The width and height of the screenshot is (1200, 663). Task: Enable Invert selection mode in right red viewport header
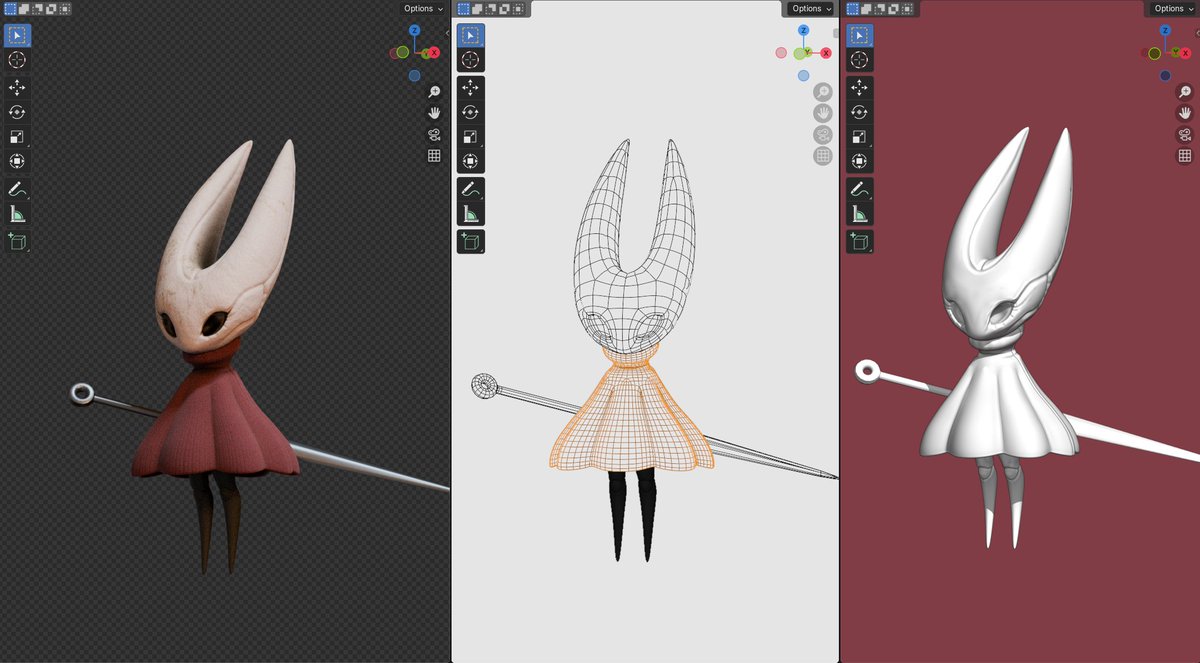(894, 9)
